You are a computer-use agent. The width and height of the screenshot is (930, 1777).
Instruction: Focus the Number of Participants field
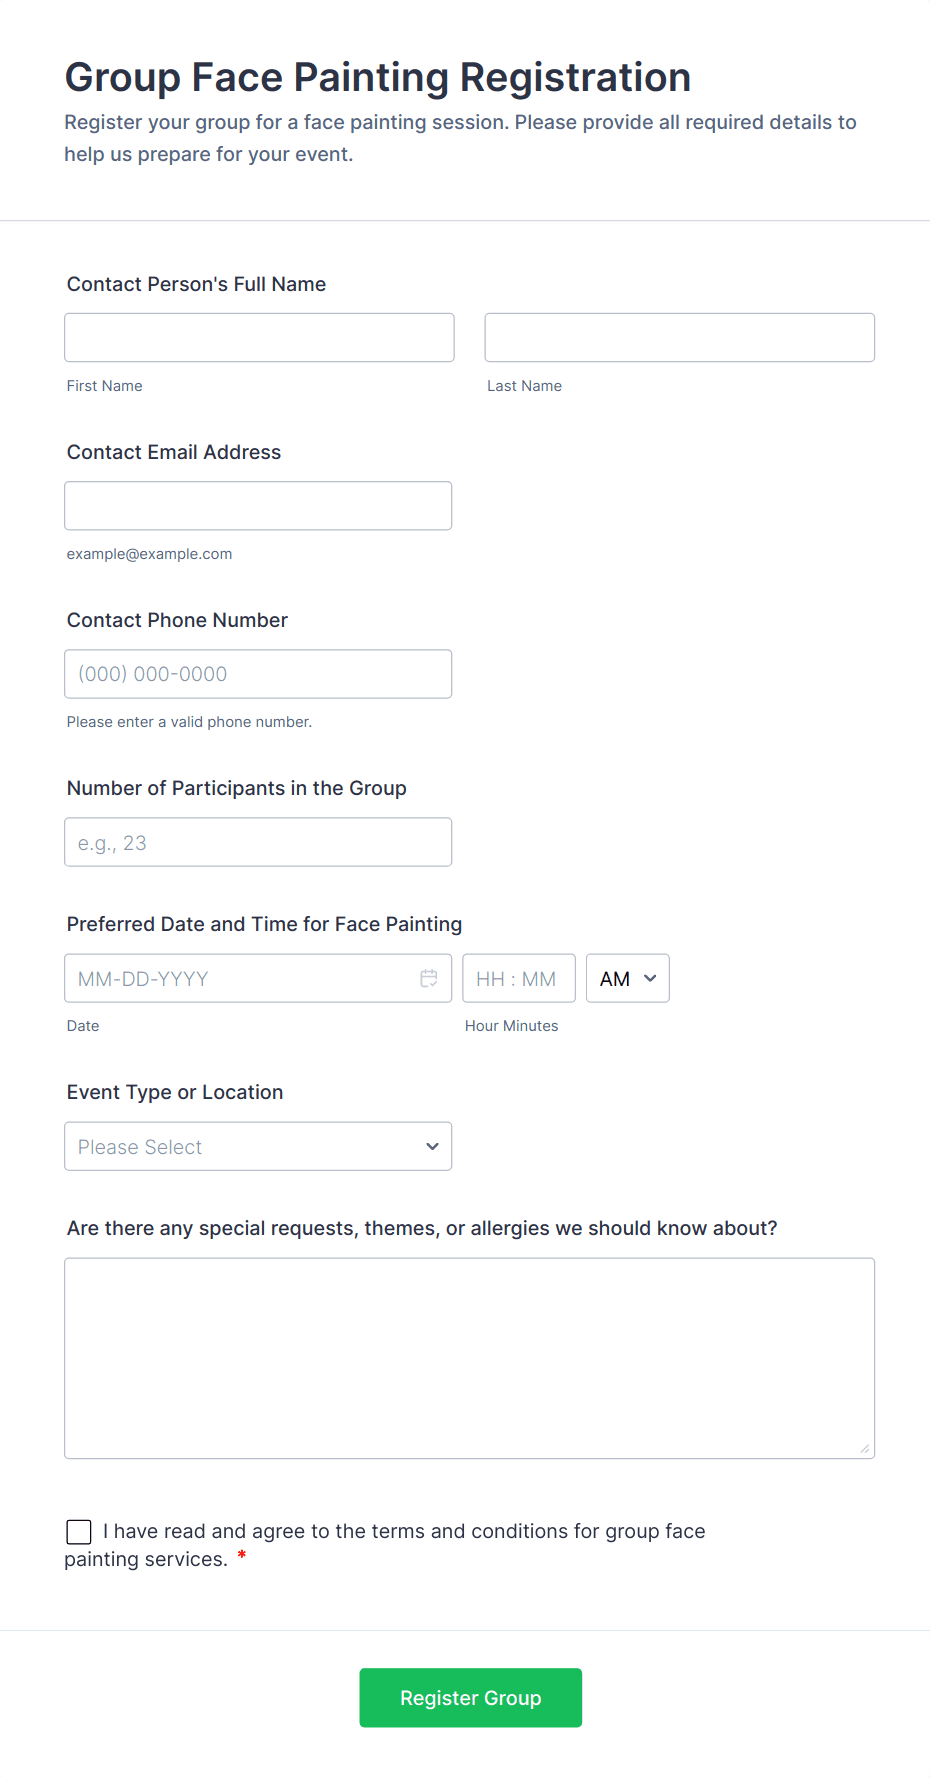pyautogui.click(x=258, y=842)
